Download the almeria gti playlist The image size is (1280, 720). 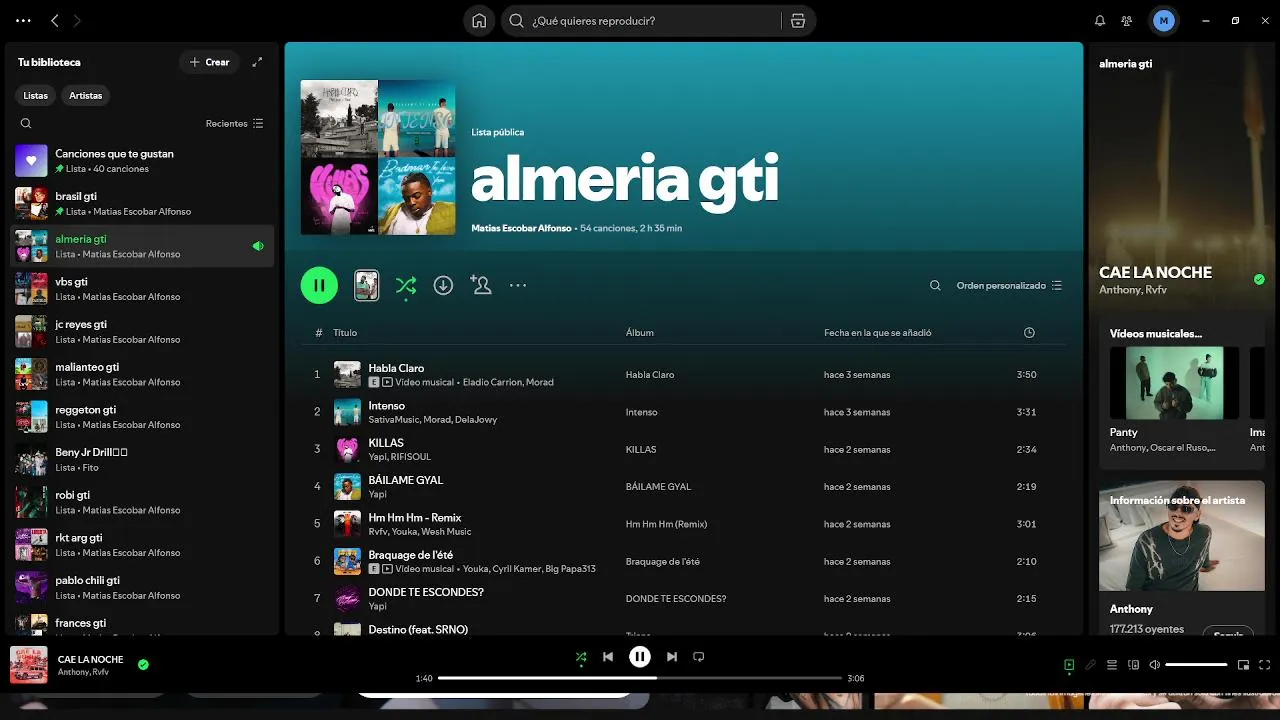click(443, 285)
